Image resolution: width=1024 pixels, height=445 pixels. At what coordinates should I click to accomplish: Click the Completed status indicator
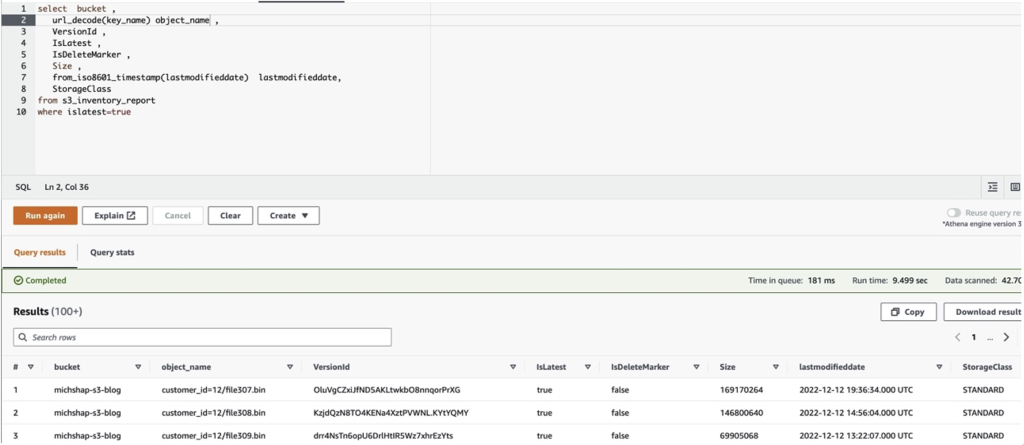pos(40,280)
